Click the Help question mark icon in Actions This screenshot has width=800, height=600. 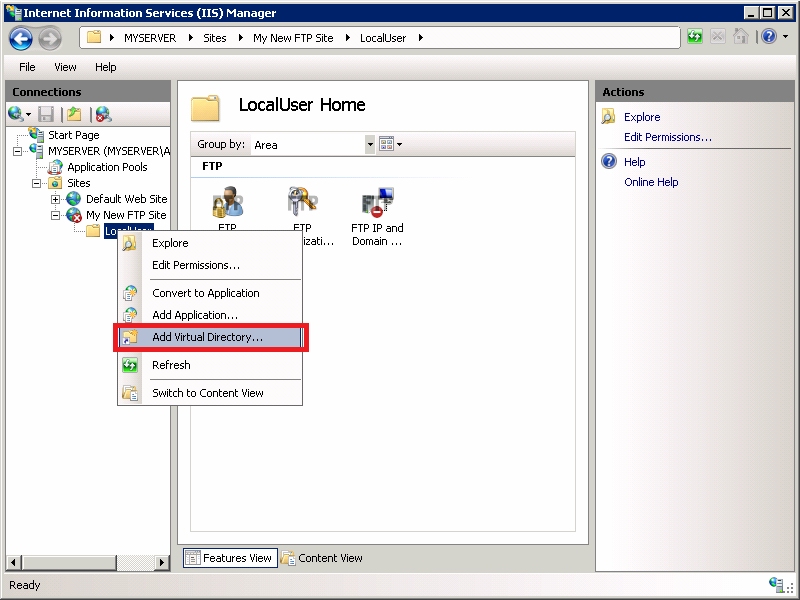pyautogui.click(x=609, y=162)
